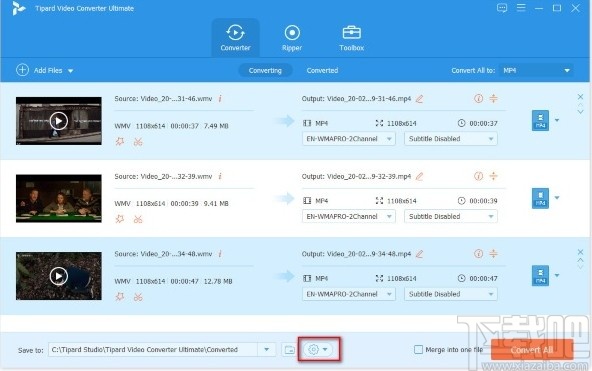Click MP4 format icon for 32-39 row
This screenshot has width=592, height=371.
[x=540, y=198]
